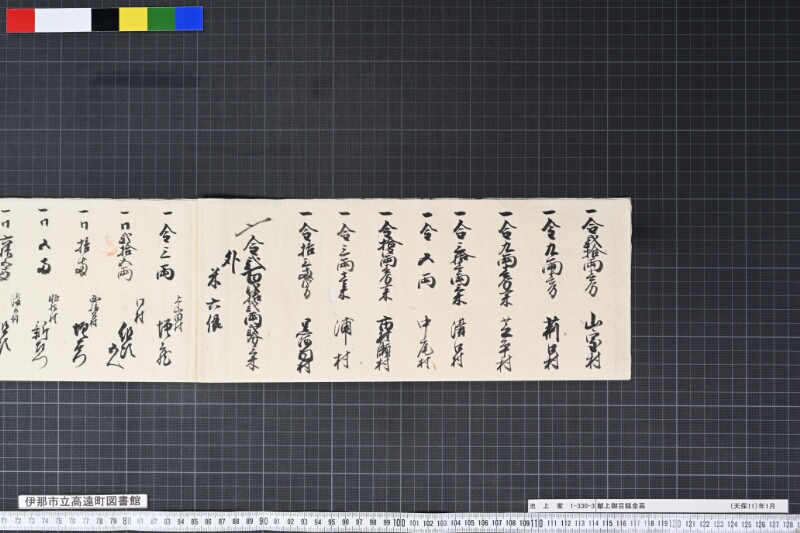This screenshot has width=800, height=533.
Task: Click the green color patch
Action: (x=161, y=19)
